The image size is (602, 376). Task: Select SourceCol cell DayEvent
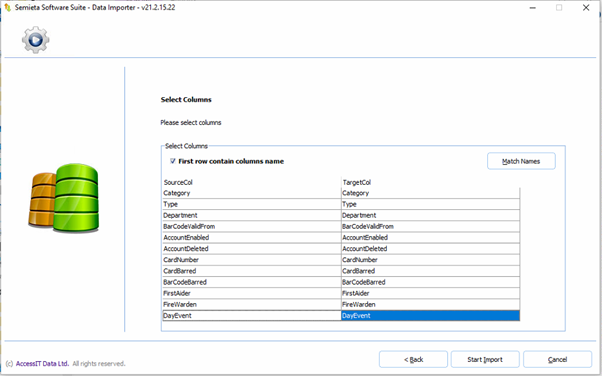pos(252,316)
